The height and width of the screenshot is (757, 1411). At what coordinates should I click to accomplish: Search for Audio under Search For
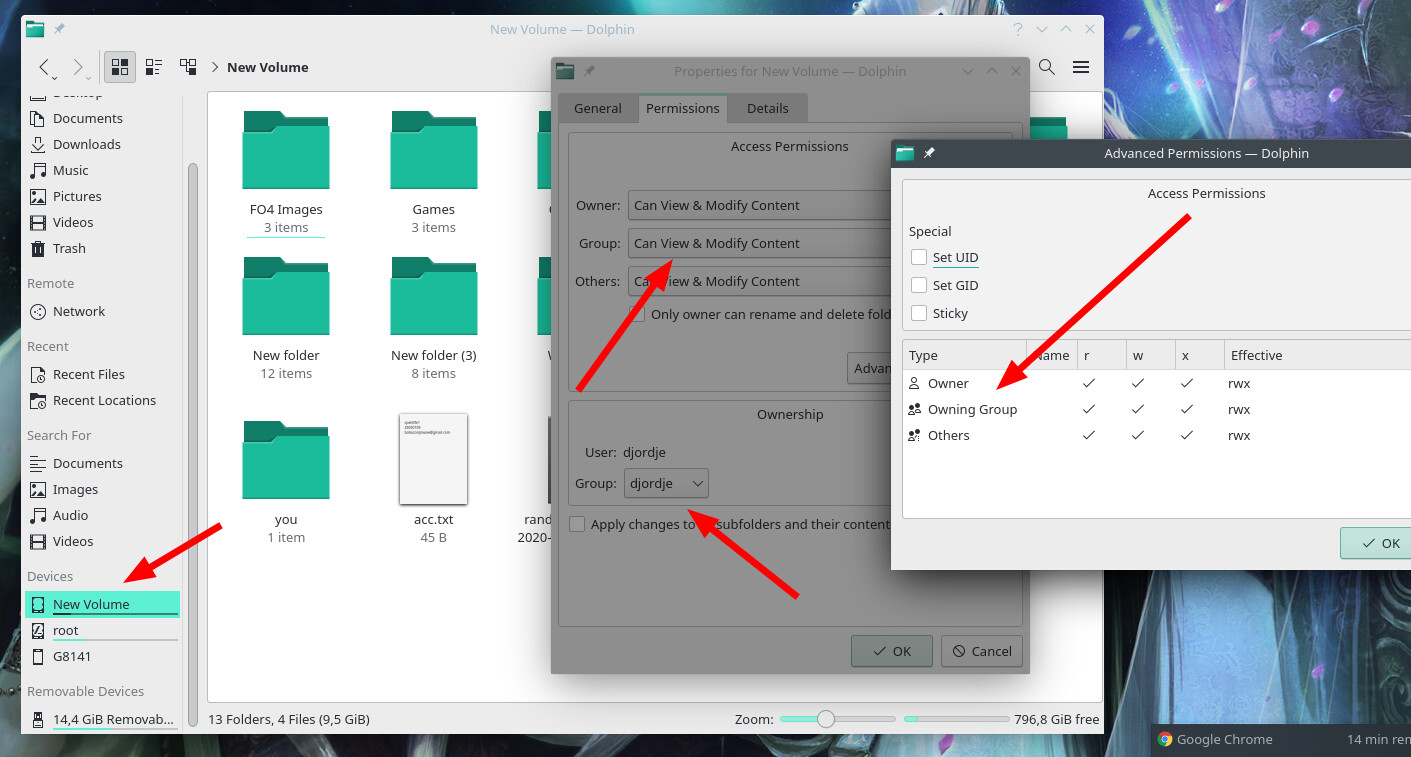click(70, 515)
